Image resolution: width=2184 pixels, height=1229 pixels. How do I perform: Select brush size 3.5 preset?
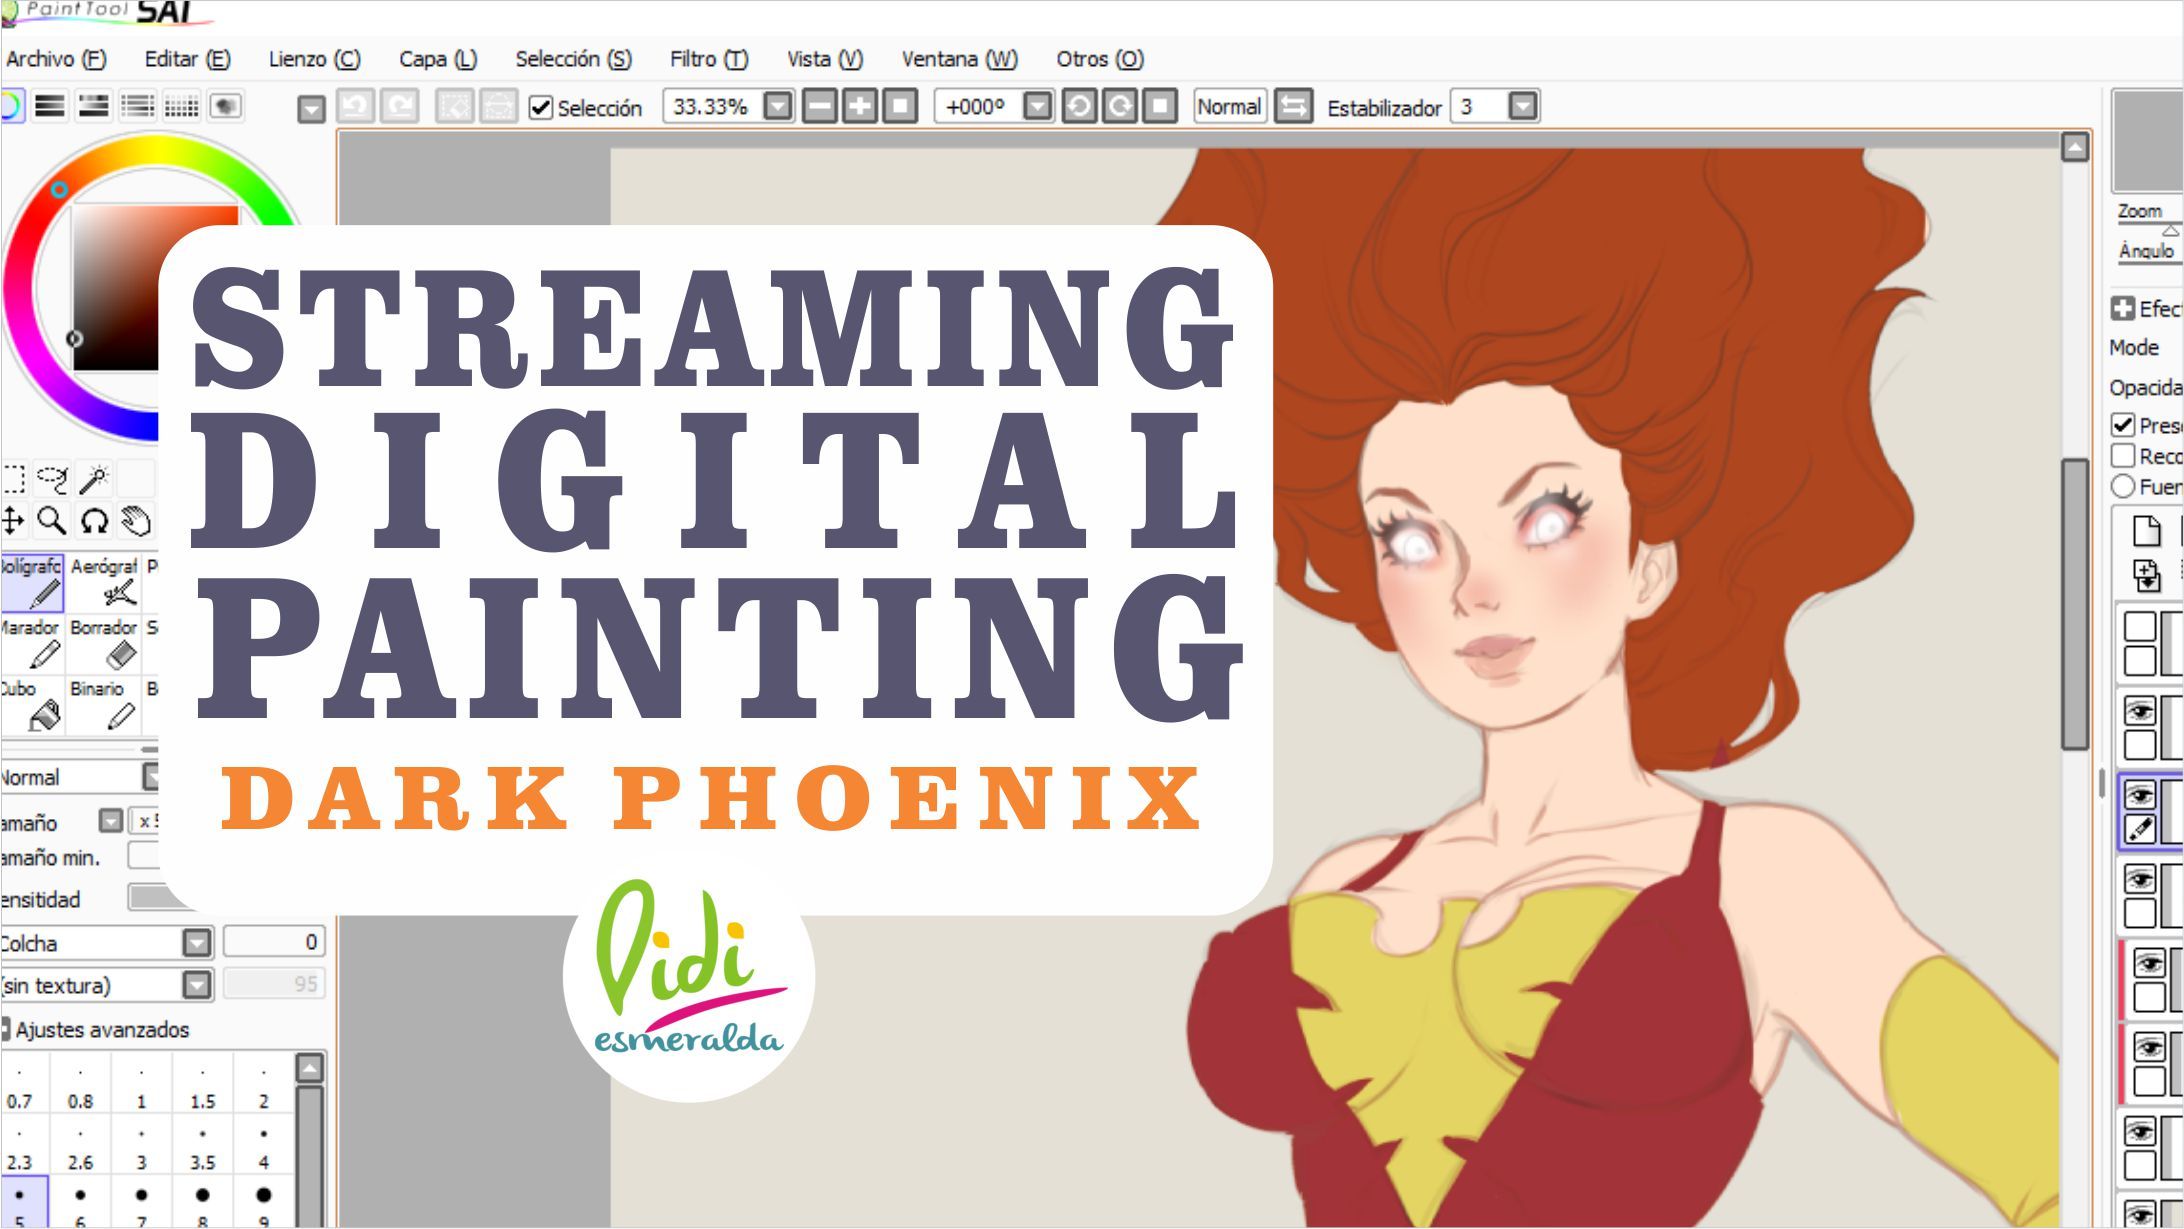coord(203,1148)
